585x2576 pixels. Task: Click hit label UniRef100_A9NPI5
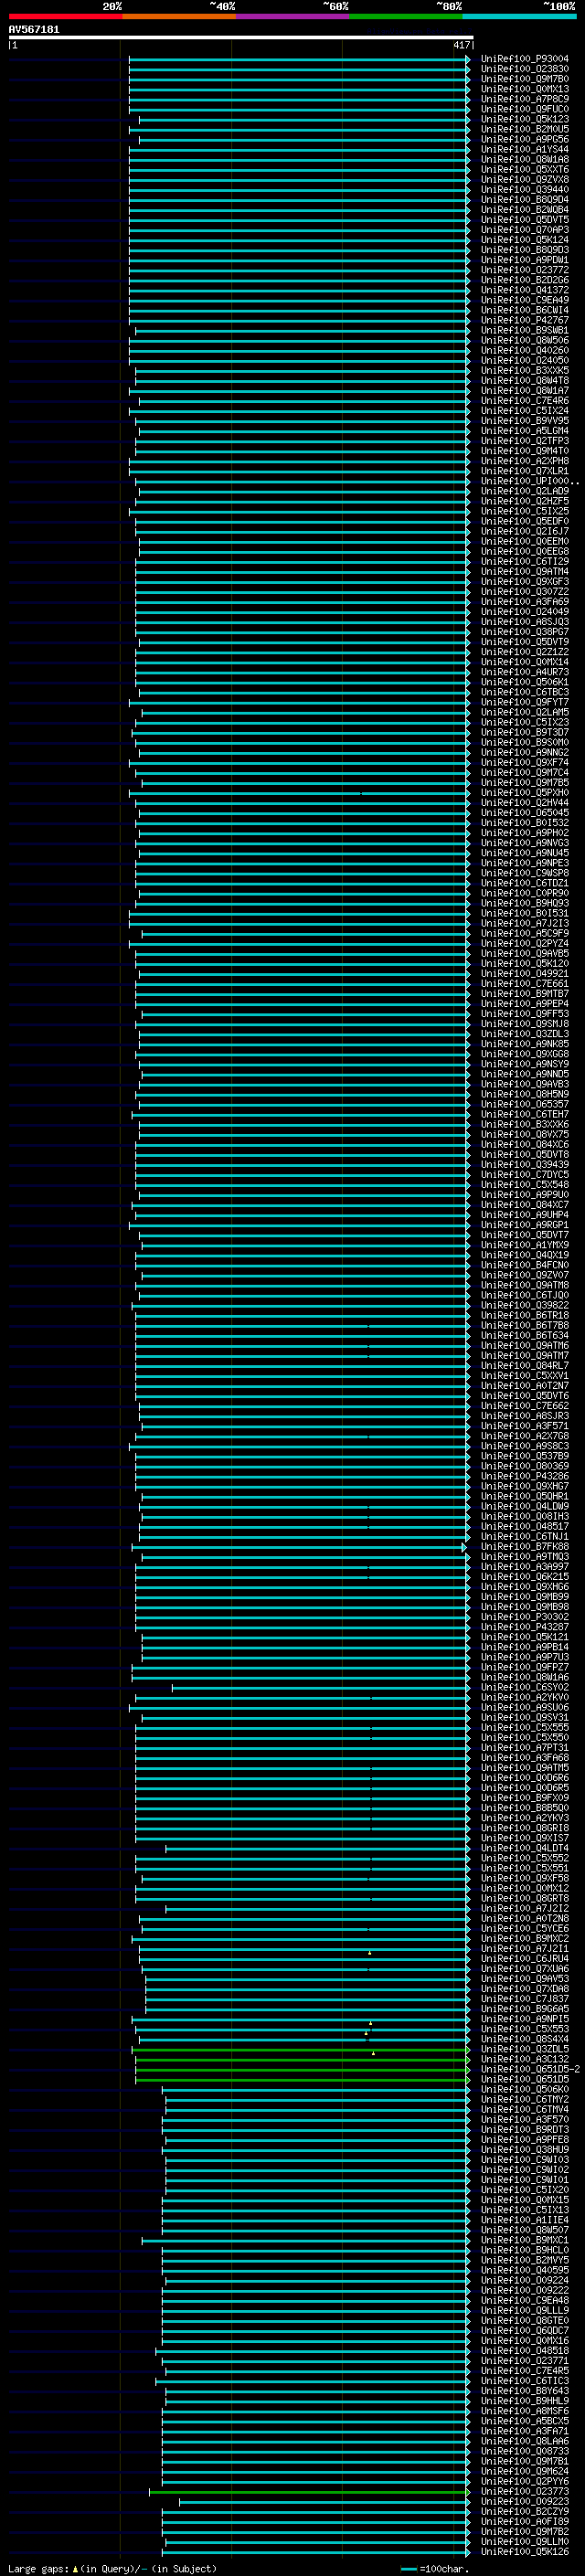pyautogui.click(x=524, y=2019)
